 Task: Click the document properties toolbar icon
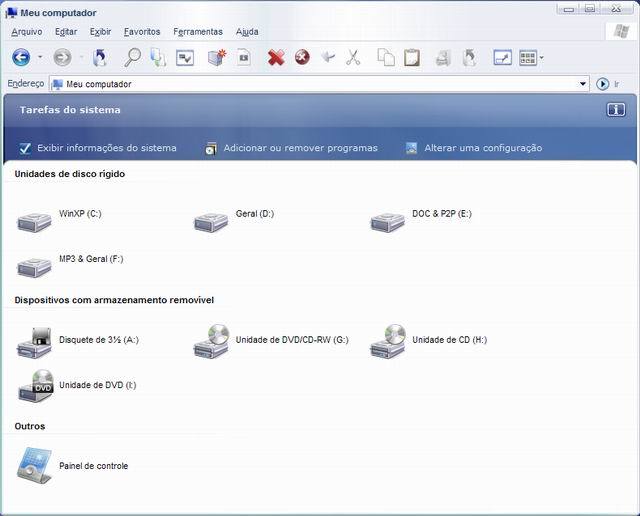pyautogui.click(x=244, y=58)
